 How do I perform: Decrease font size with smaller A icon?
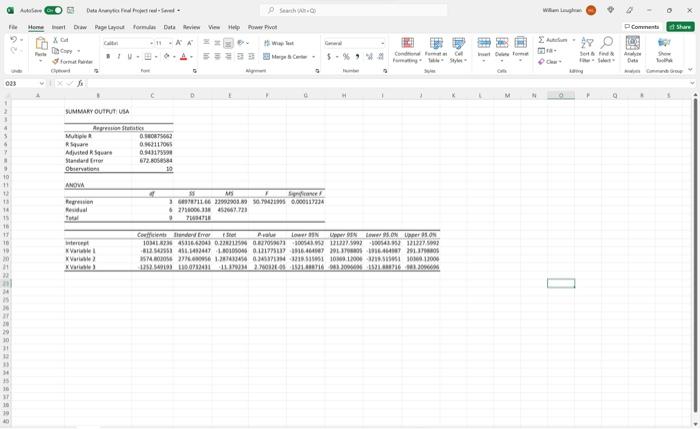point(190,43)
